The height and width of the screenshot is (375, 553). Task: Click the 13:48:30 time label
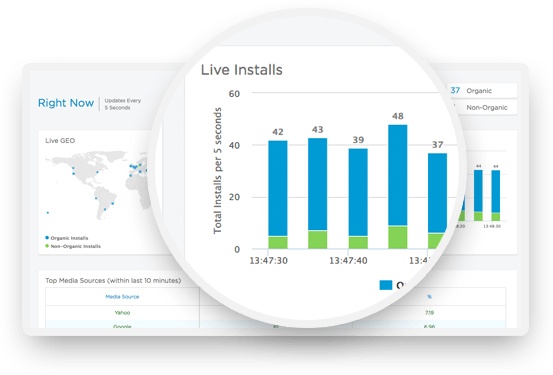[x=492, y=226]
